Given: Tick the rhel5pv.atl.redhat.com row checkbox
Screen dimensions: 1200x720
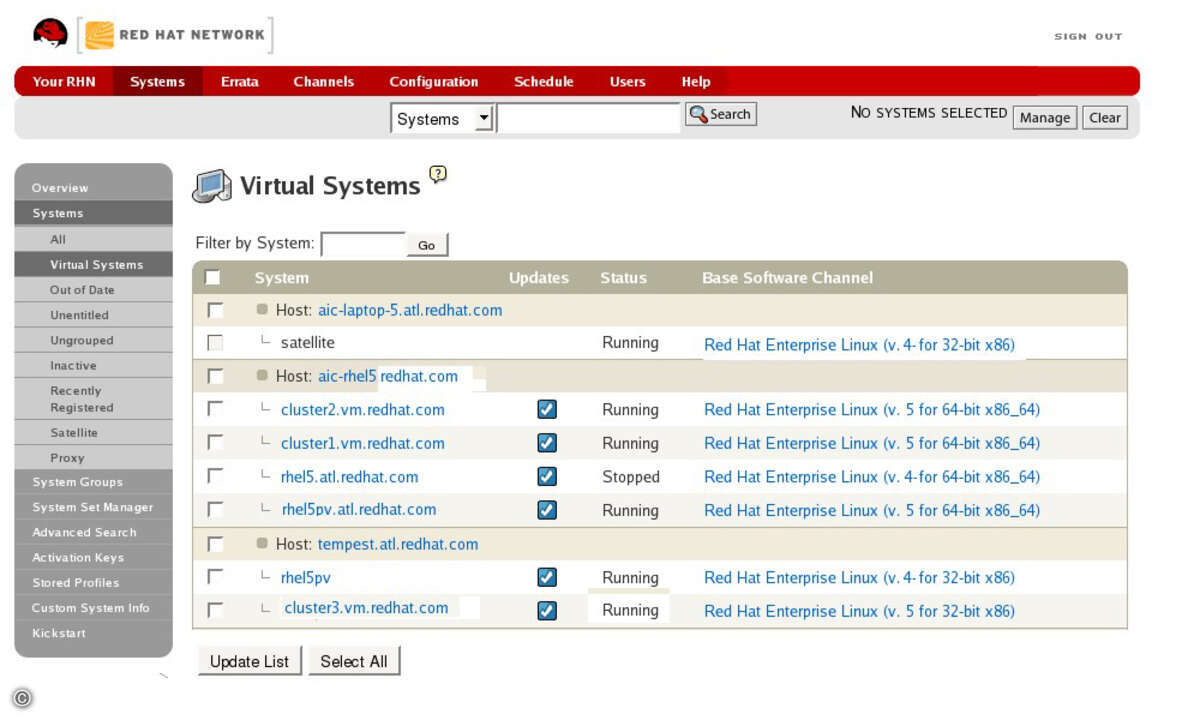Looking at the screenshot, I should pos(215,509).
